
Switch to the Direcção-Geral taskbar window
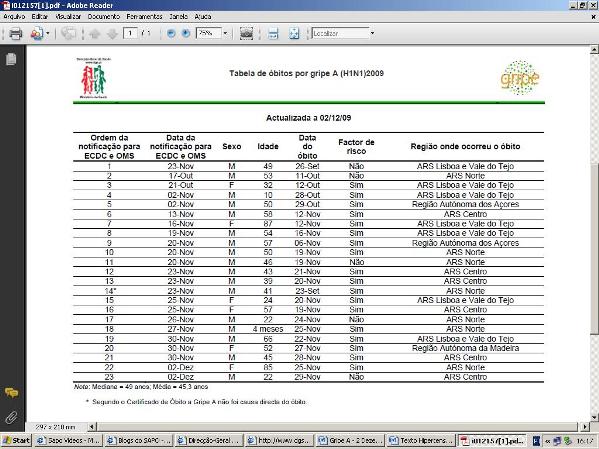(x=209, y=441)
